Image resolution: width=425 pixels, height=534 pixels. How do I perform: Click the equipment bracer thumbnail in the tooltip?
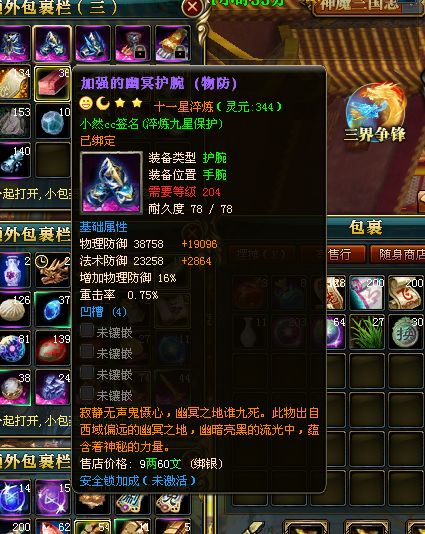[x=111, y=183]
